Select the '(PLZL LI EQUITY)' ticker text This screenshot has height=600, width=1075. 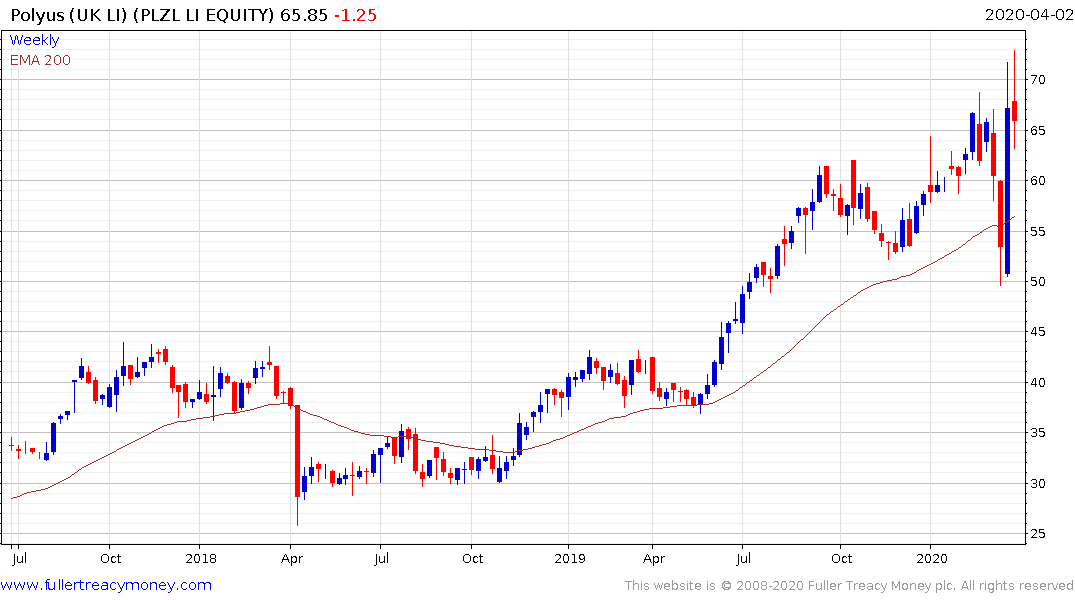204,15
